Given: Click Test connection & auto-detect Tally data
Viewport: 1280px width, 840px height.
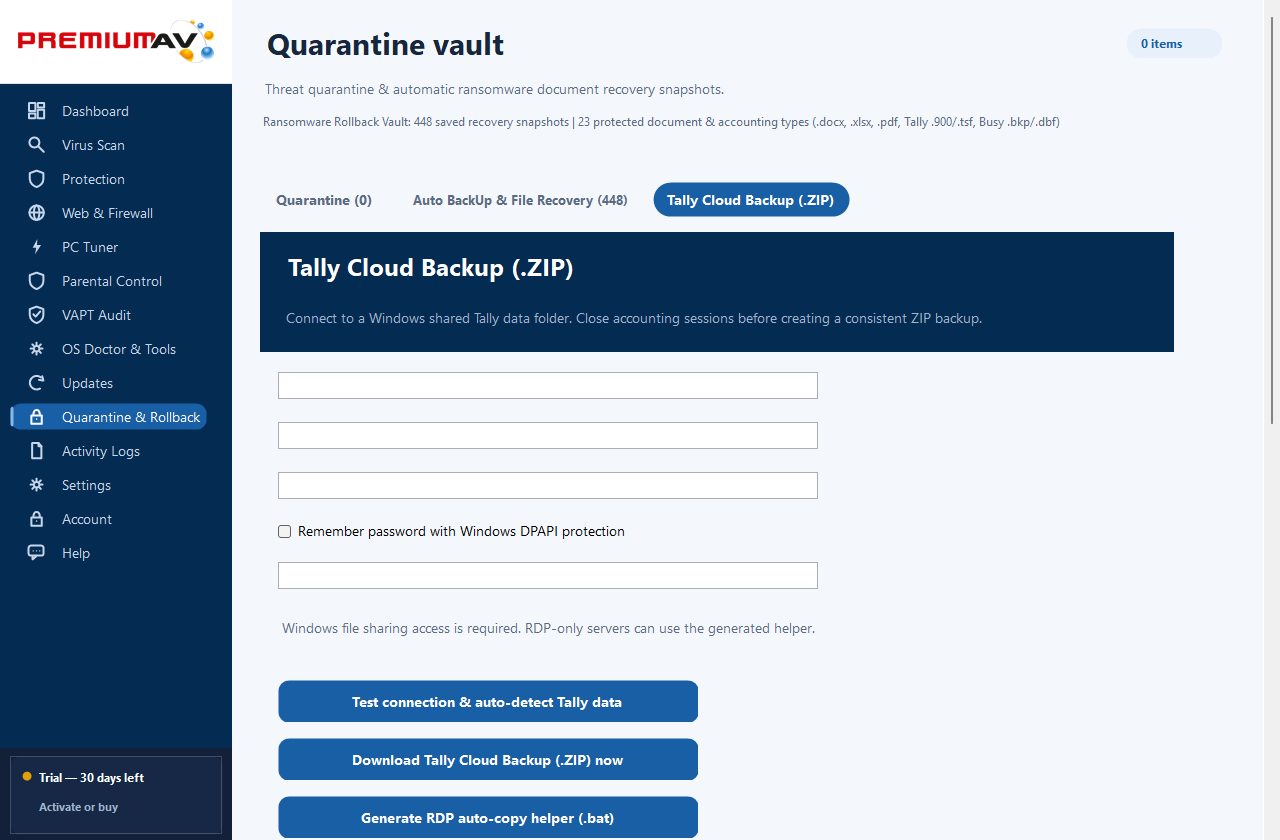Looking at the screenshot, I should (x=488, y=702).
